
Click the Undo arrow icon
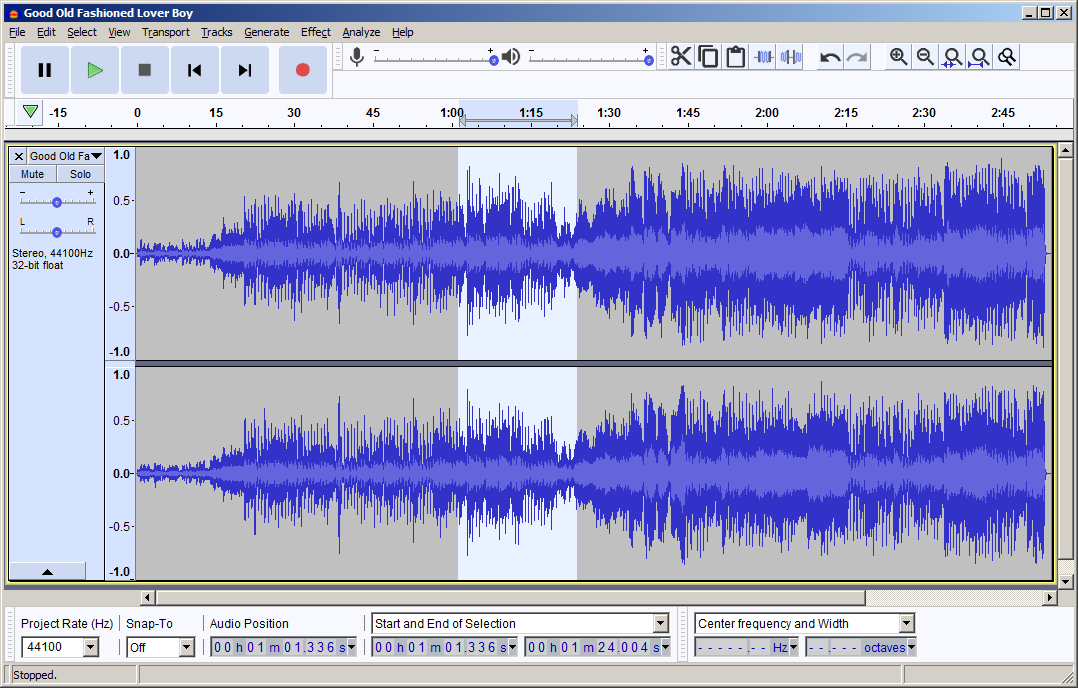point(830,56)
